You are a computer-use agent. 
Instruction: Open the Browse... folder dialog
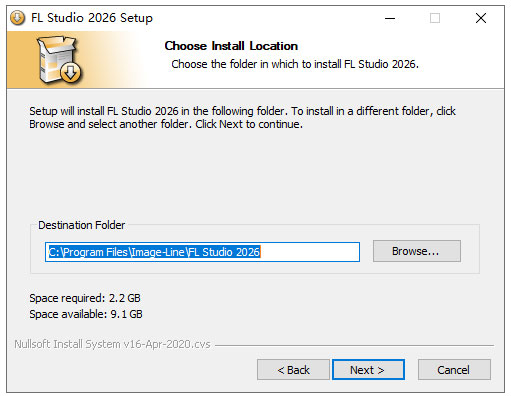pyautogui.click(x=417, y=251)
